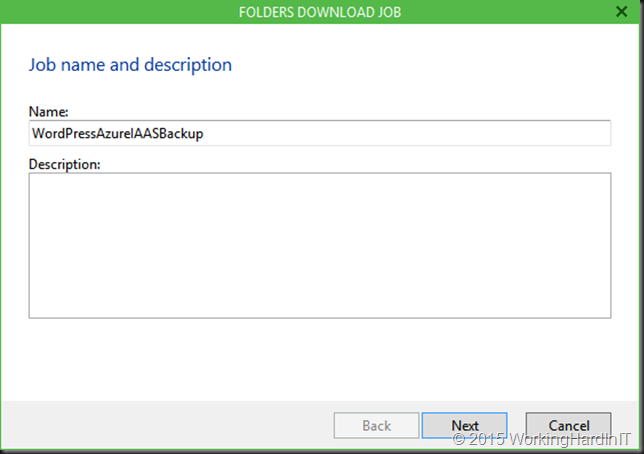The image size is (644, 454).
Task: Click the Cancel button
Action: click(x=568, y=425)
